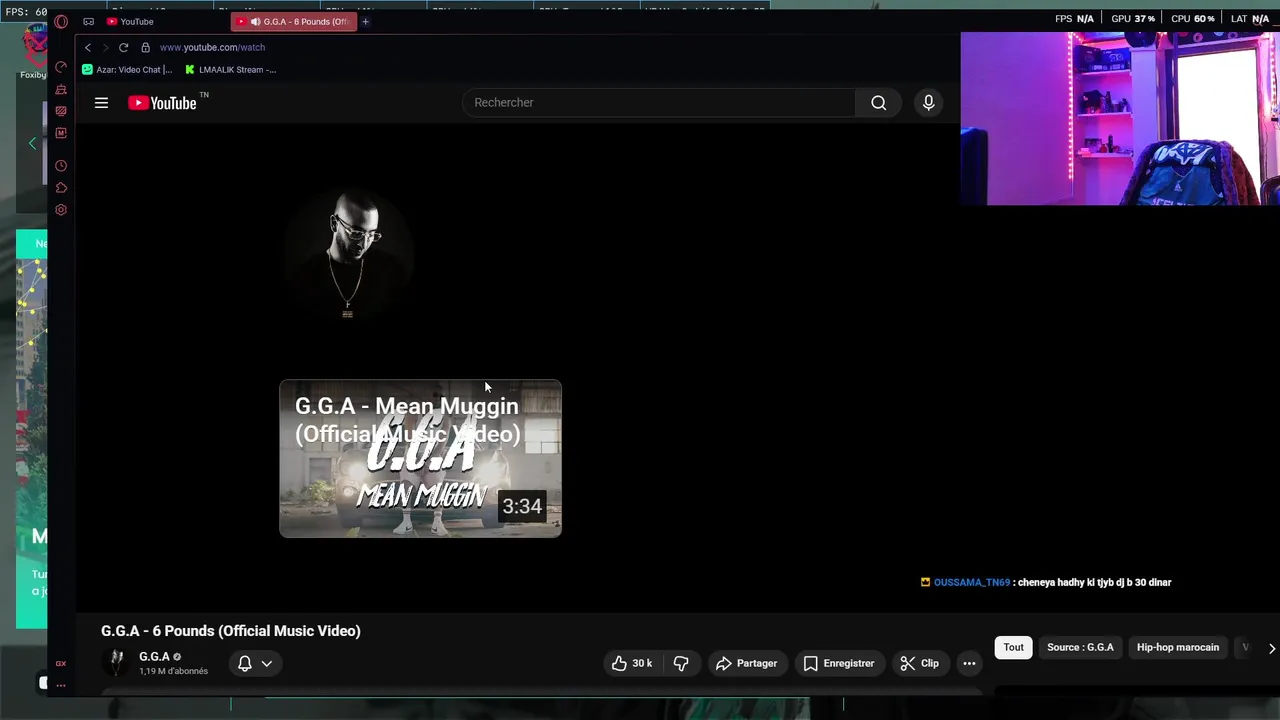
Task: Reload the current YouTube page
Action: click(123, 47)
